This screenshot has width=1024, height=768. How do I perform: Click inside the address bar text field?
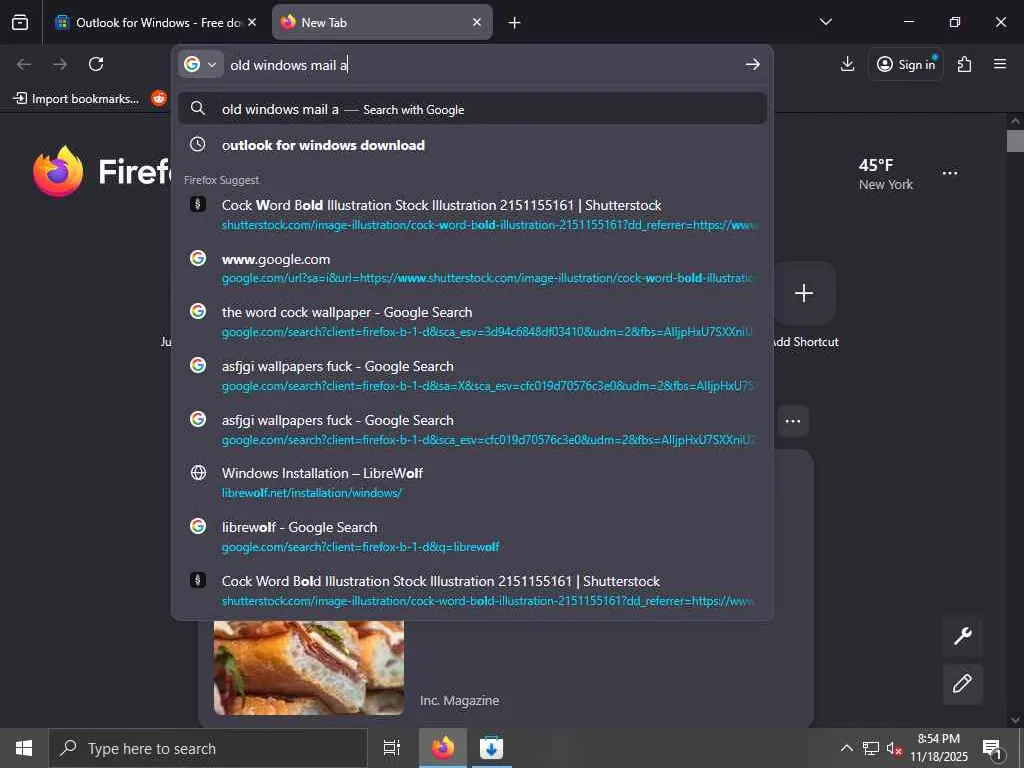482,65
